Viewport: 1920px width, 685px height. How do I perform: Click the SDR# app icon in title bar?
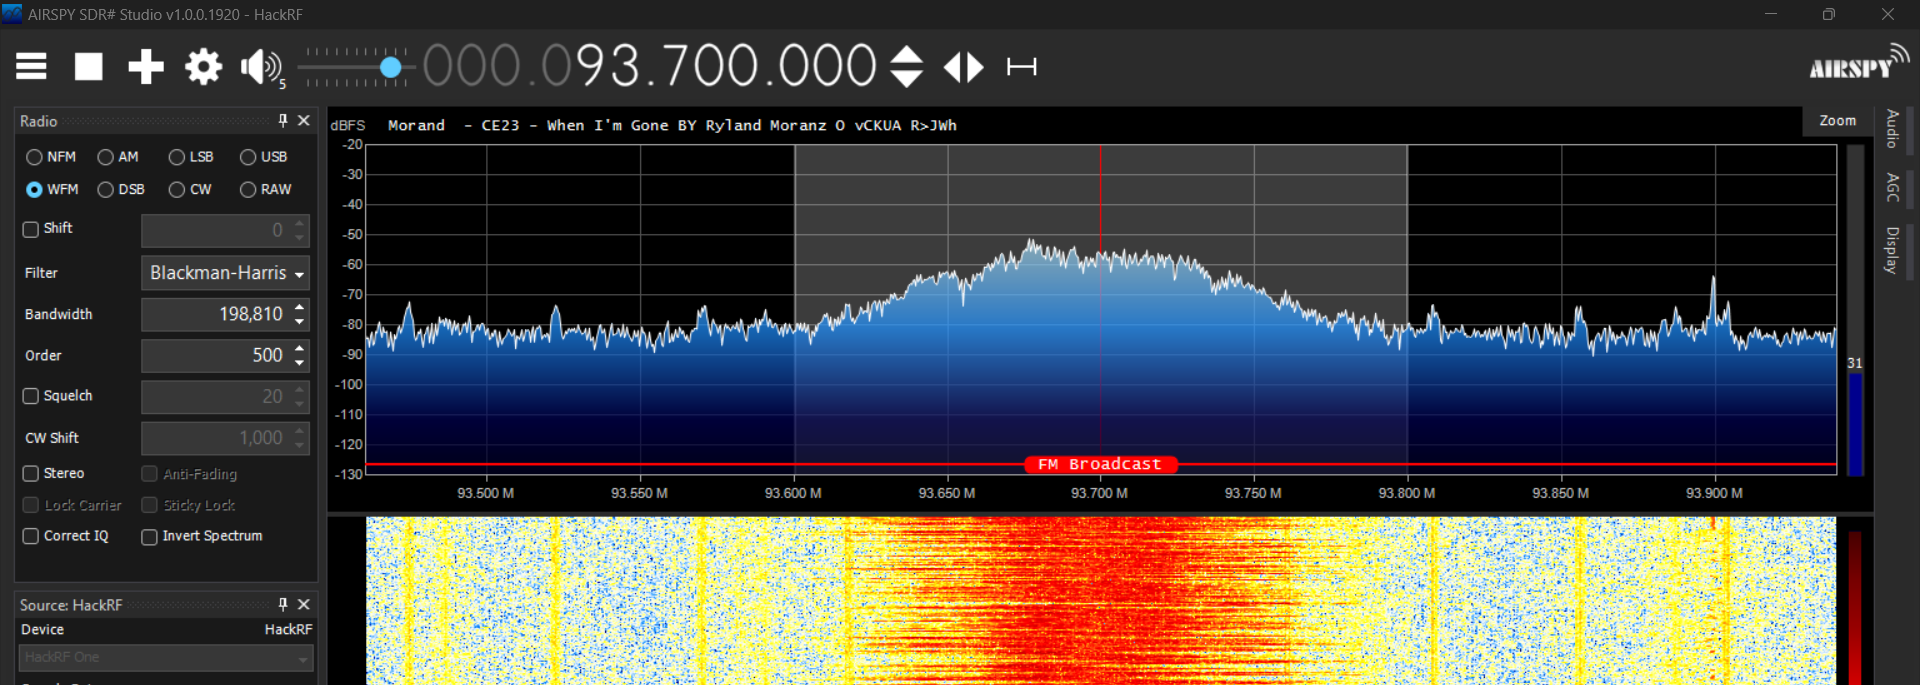(12, 14)
